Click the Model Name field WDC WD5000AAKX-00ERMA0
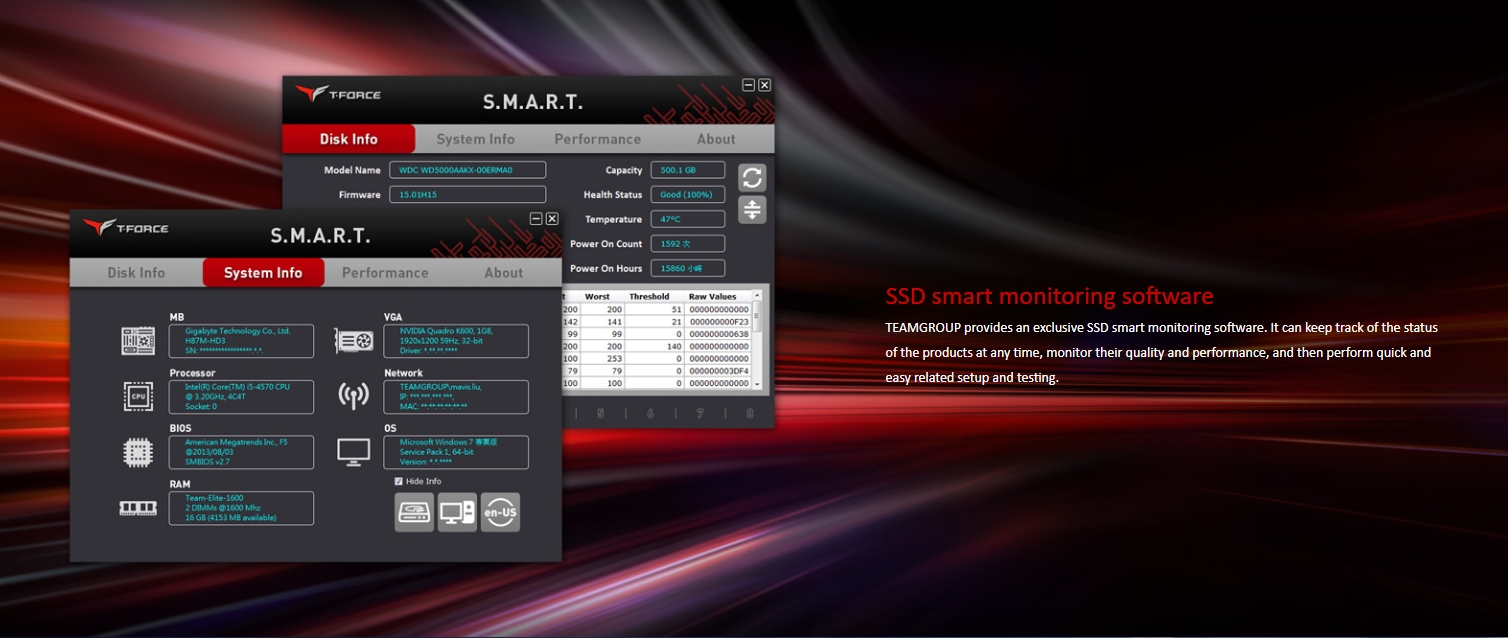 tap(468, 170)
